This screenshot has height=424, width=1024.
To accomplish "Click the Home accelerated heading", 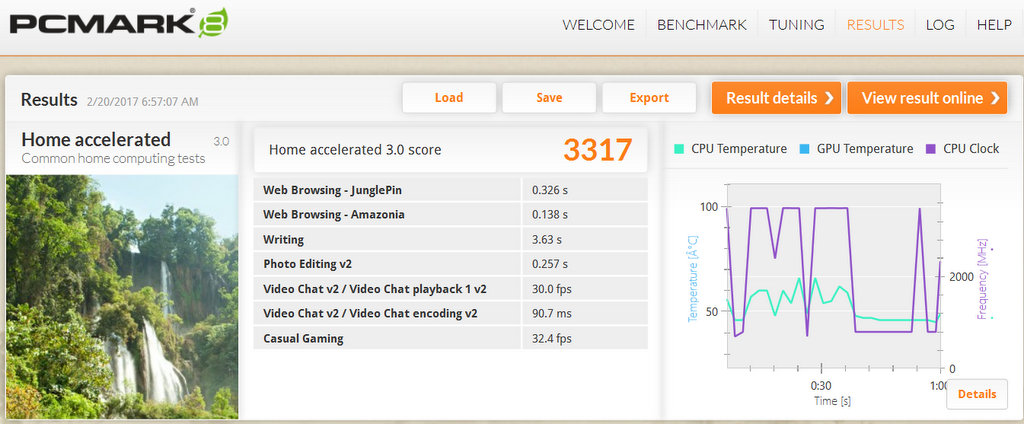I will (96, 139).
